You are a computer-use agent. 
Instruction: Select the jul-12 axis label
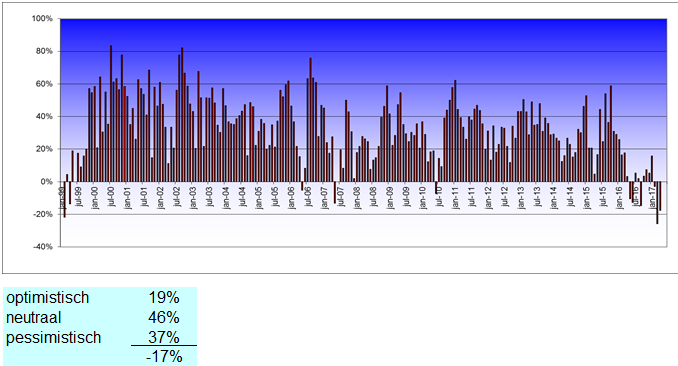pyautogui.click(x=504, y=196)
